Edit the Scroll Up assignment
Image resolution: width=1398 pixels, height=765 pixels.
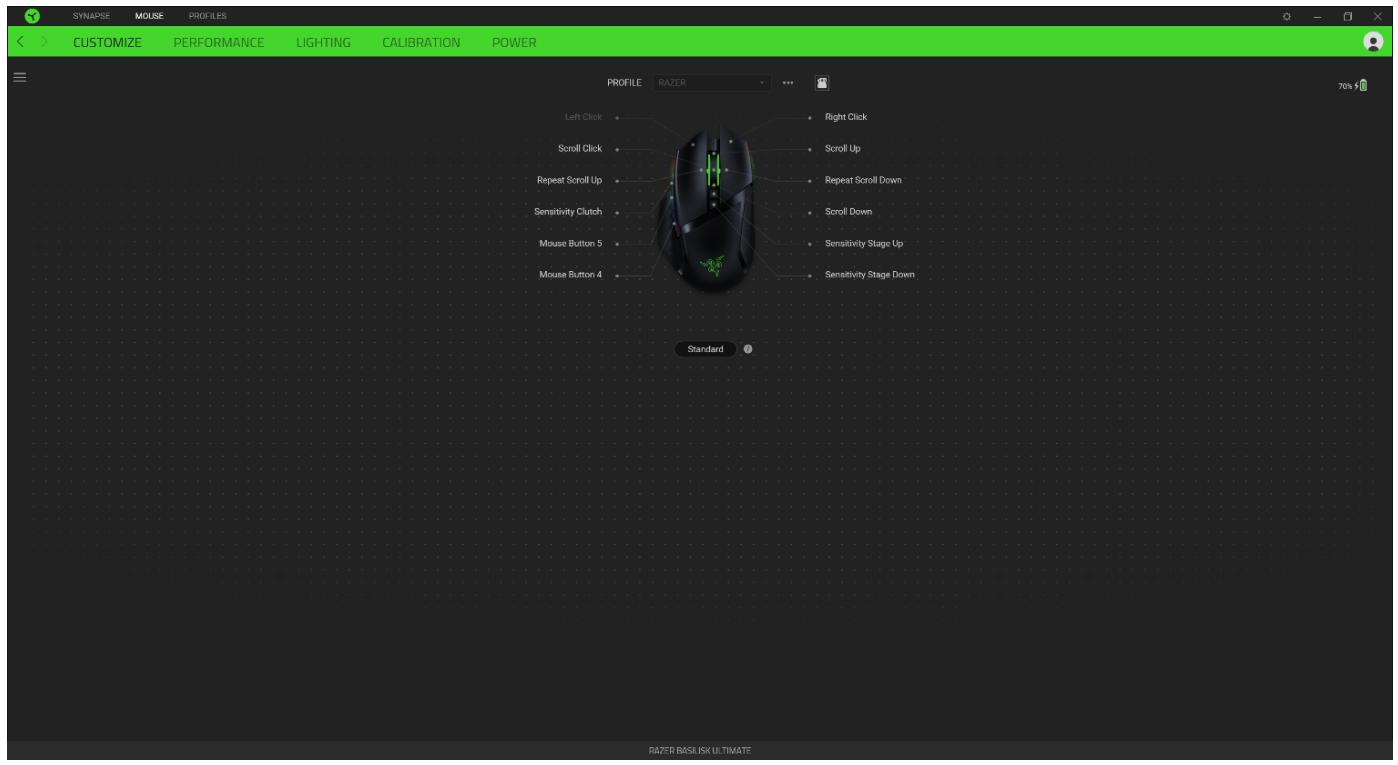tap(843, 148)
